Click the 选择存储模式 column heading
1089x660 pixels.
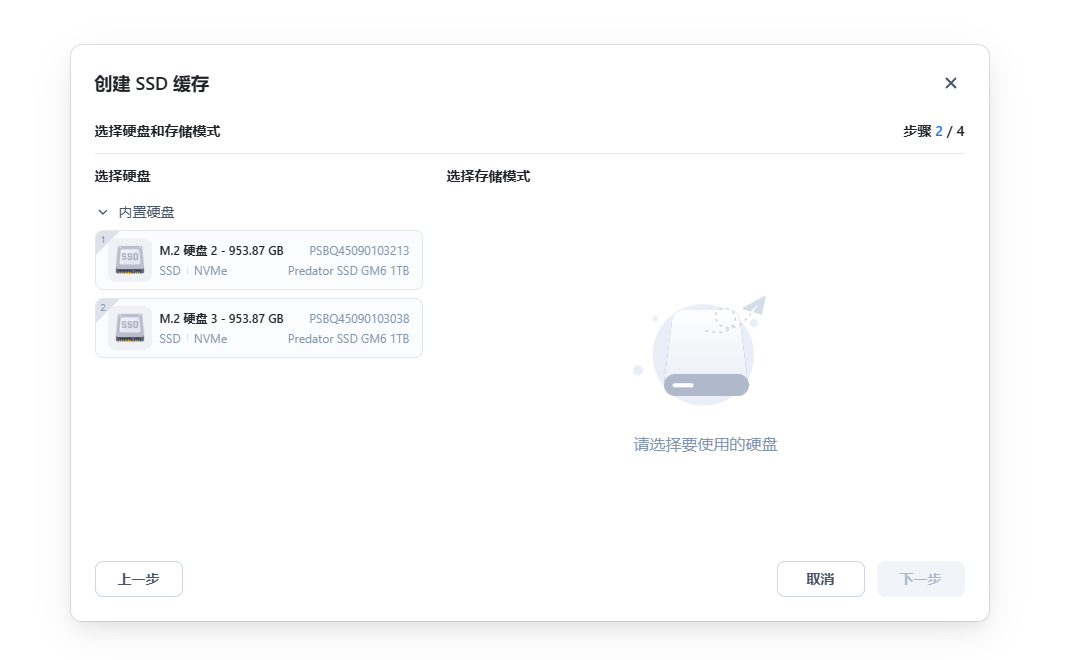pyautogui.click(x=486, y=176)
